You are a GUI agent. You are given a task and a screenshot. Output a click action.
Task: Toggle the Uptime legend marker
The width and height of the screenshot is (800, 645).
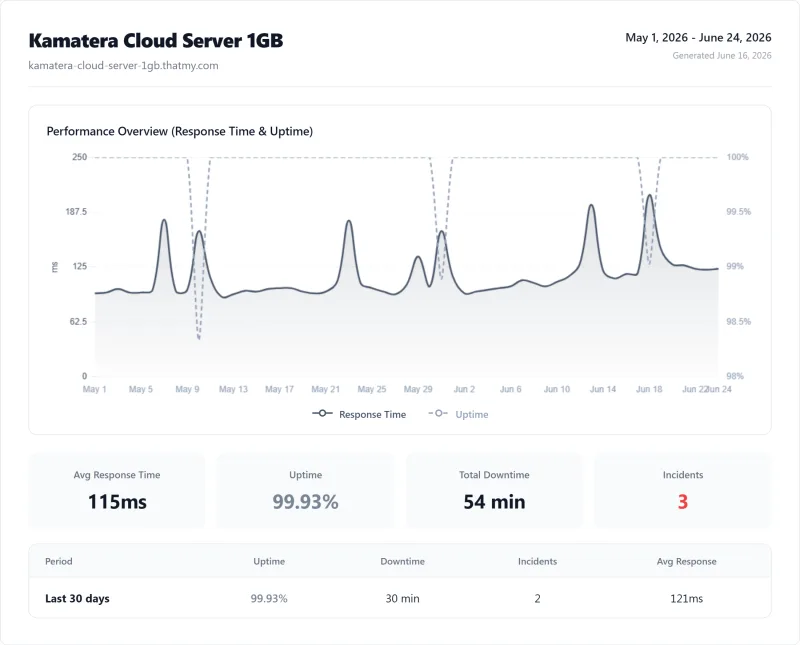[438, 413]
